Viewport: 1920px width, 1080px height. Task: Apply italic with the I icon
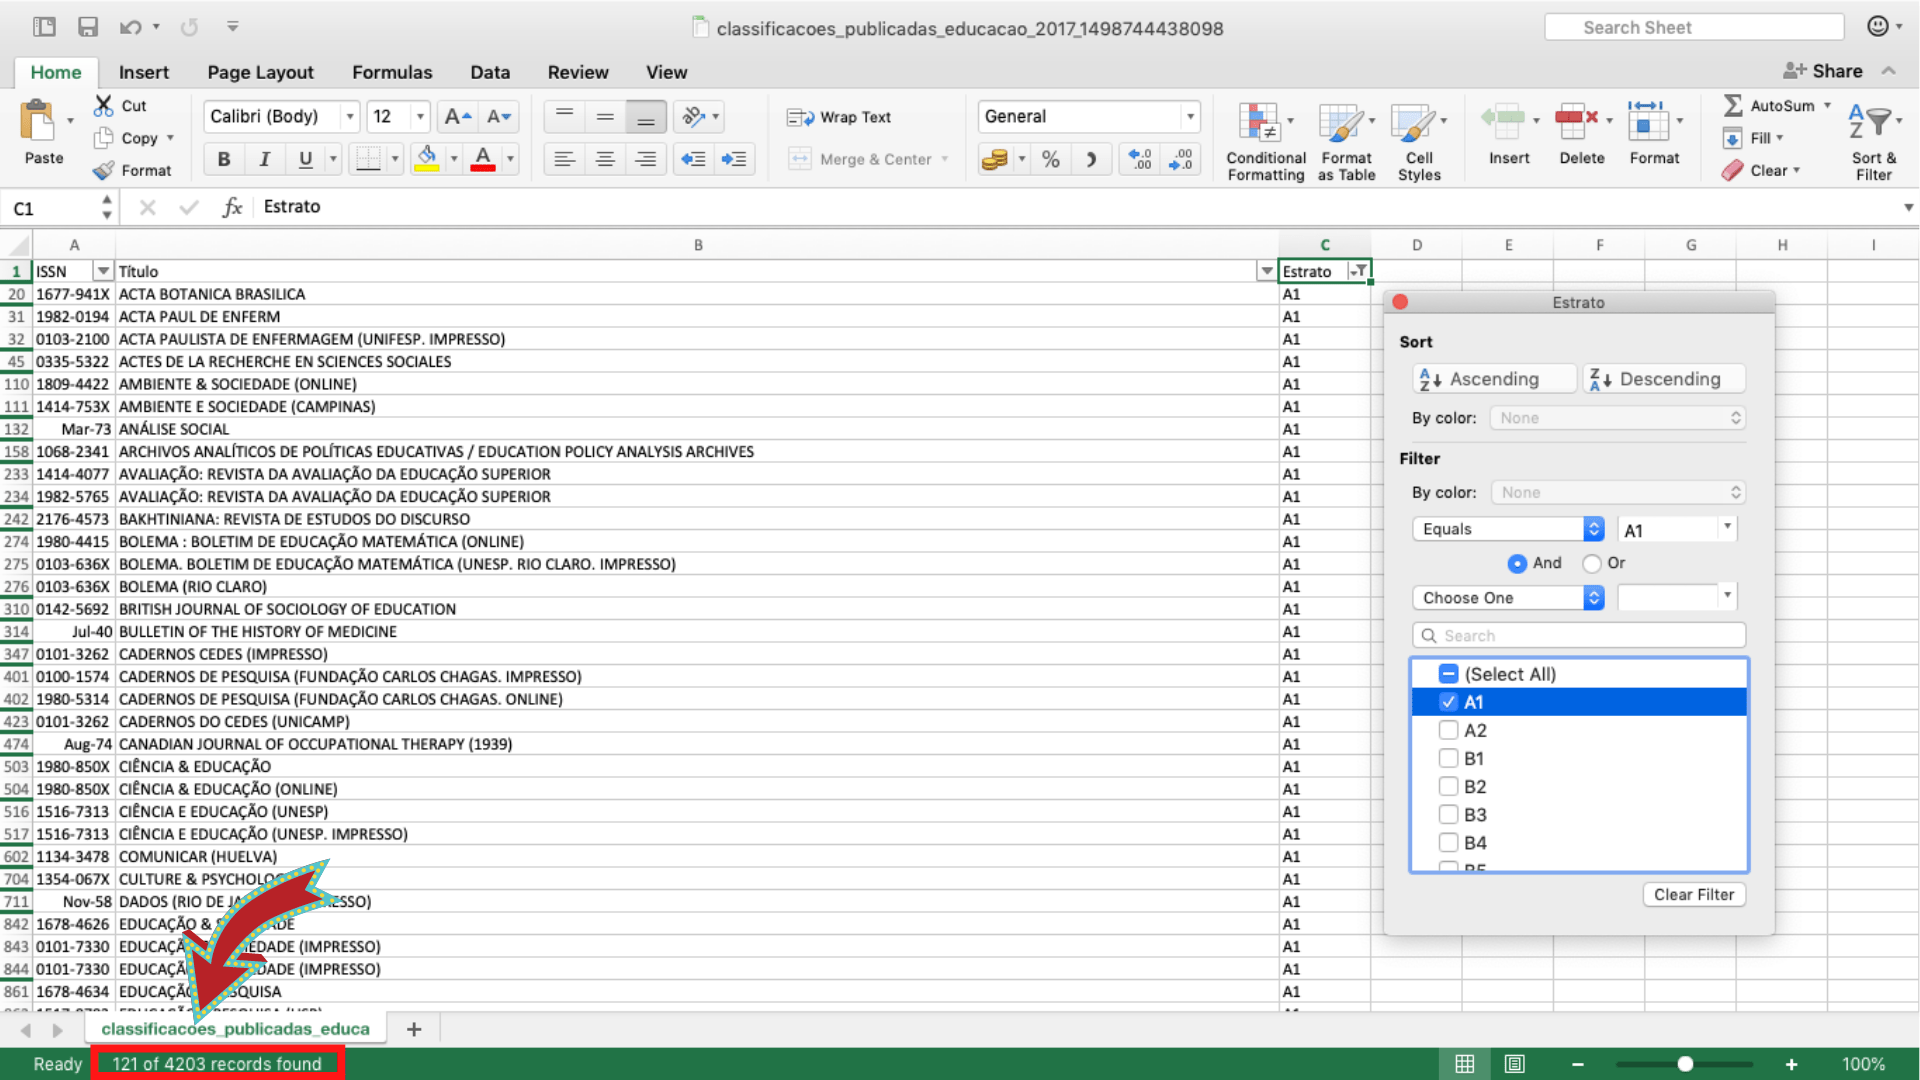pyautogui.click(x=264, y=159)
